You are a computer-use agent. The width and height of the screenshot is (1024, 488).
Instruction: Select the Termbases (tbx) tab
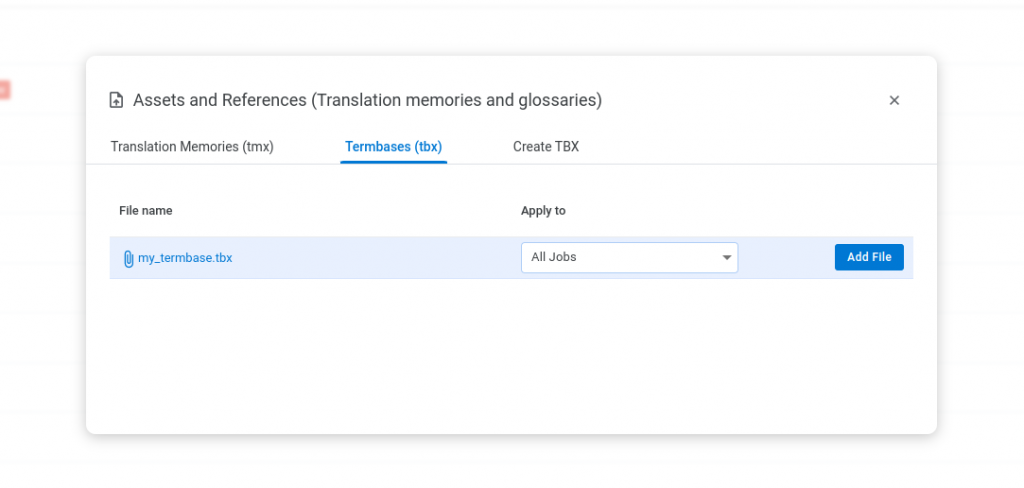coord(393,146)
